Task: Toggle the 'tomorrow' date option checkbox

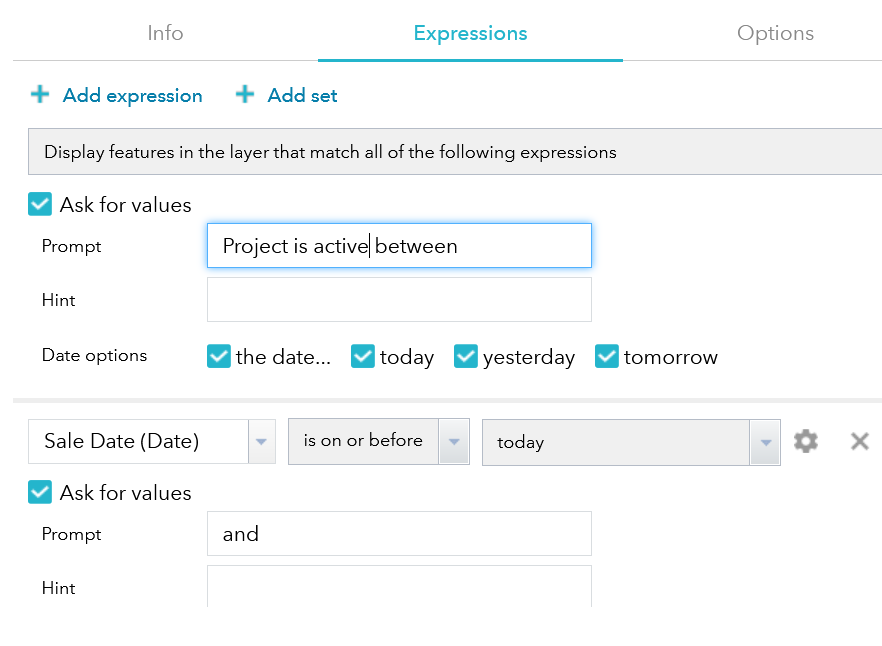Action: coord(607,357)
